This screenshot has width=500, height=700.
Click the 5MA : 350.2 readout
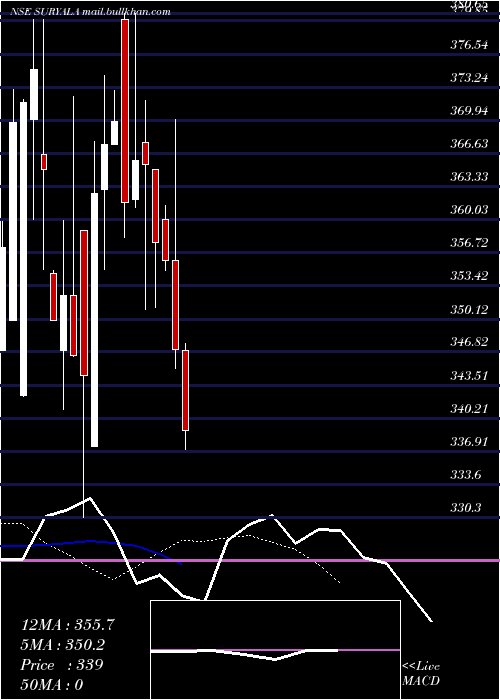[65, 645]
